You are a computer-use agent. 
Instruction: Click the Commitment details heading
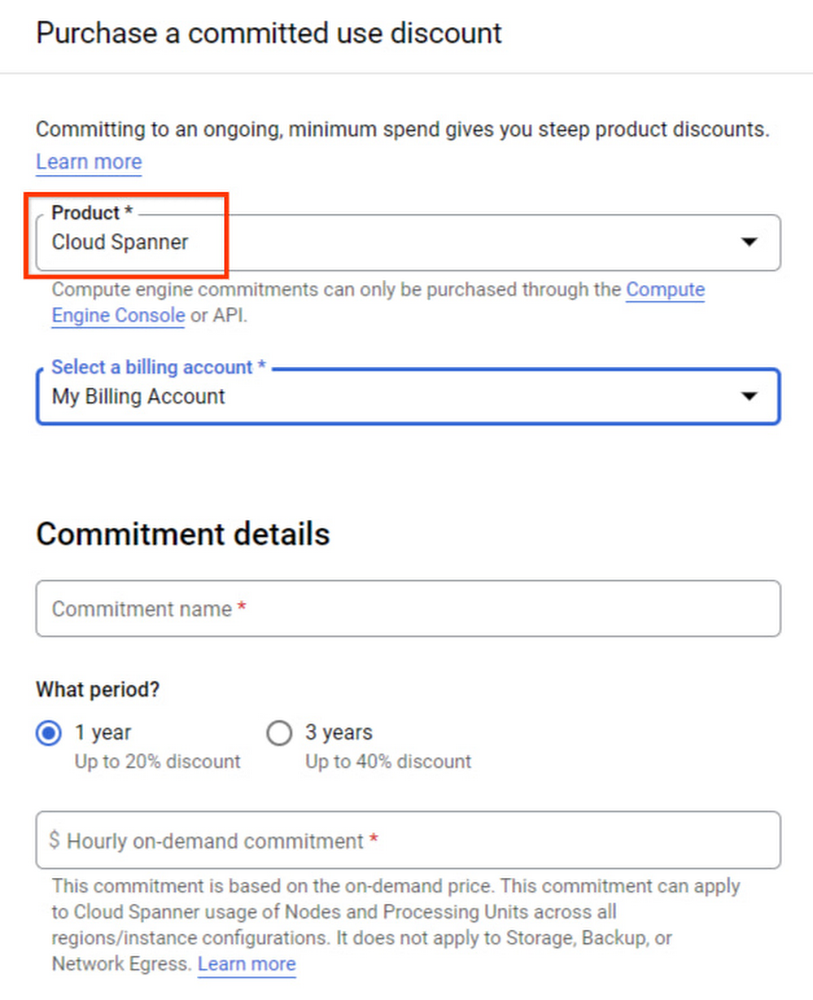point(183,533)
